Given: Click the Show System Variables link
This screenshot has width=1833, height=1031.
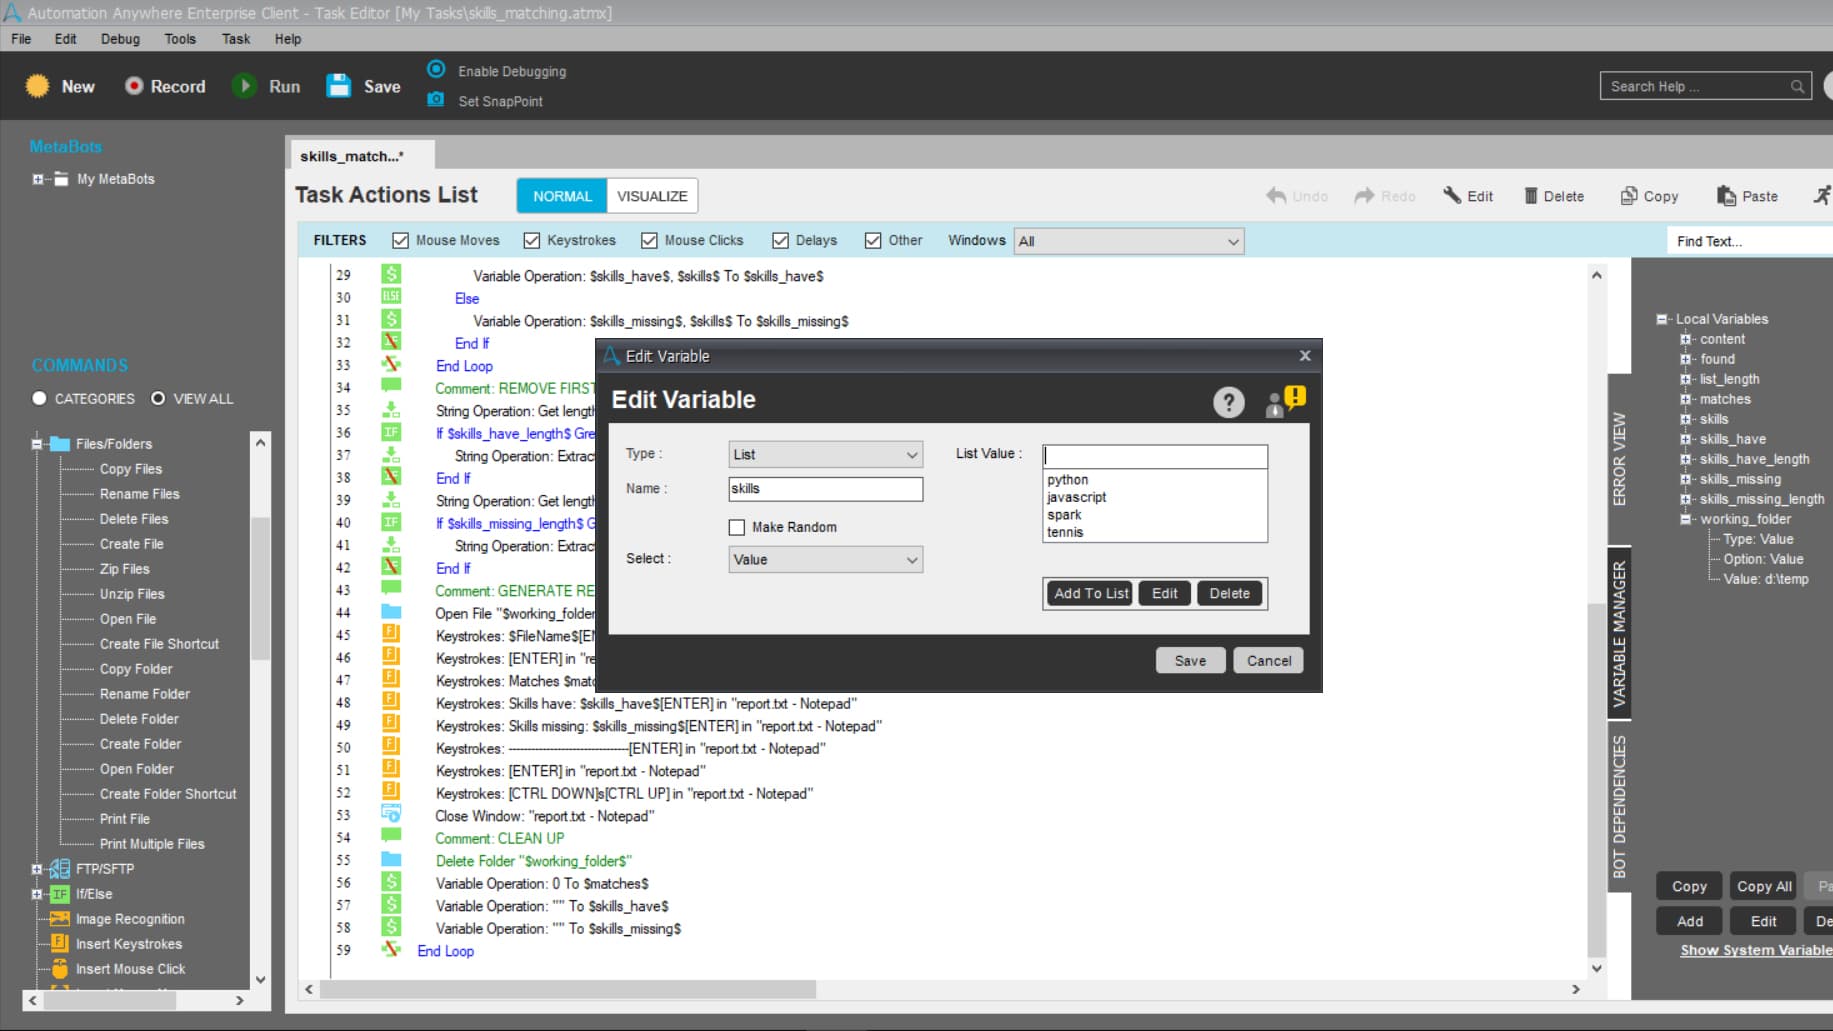Looking at the screenshot, I should pos(1756,950).
